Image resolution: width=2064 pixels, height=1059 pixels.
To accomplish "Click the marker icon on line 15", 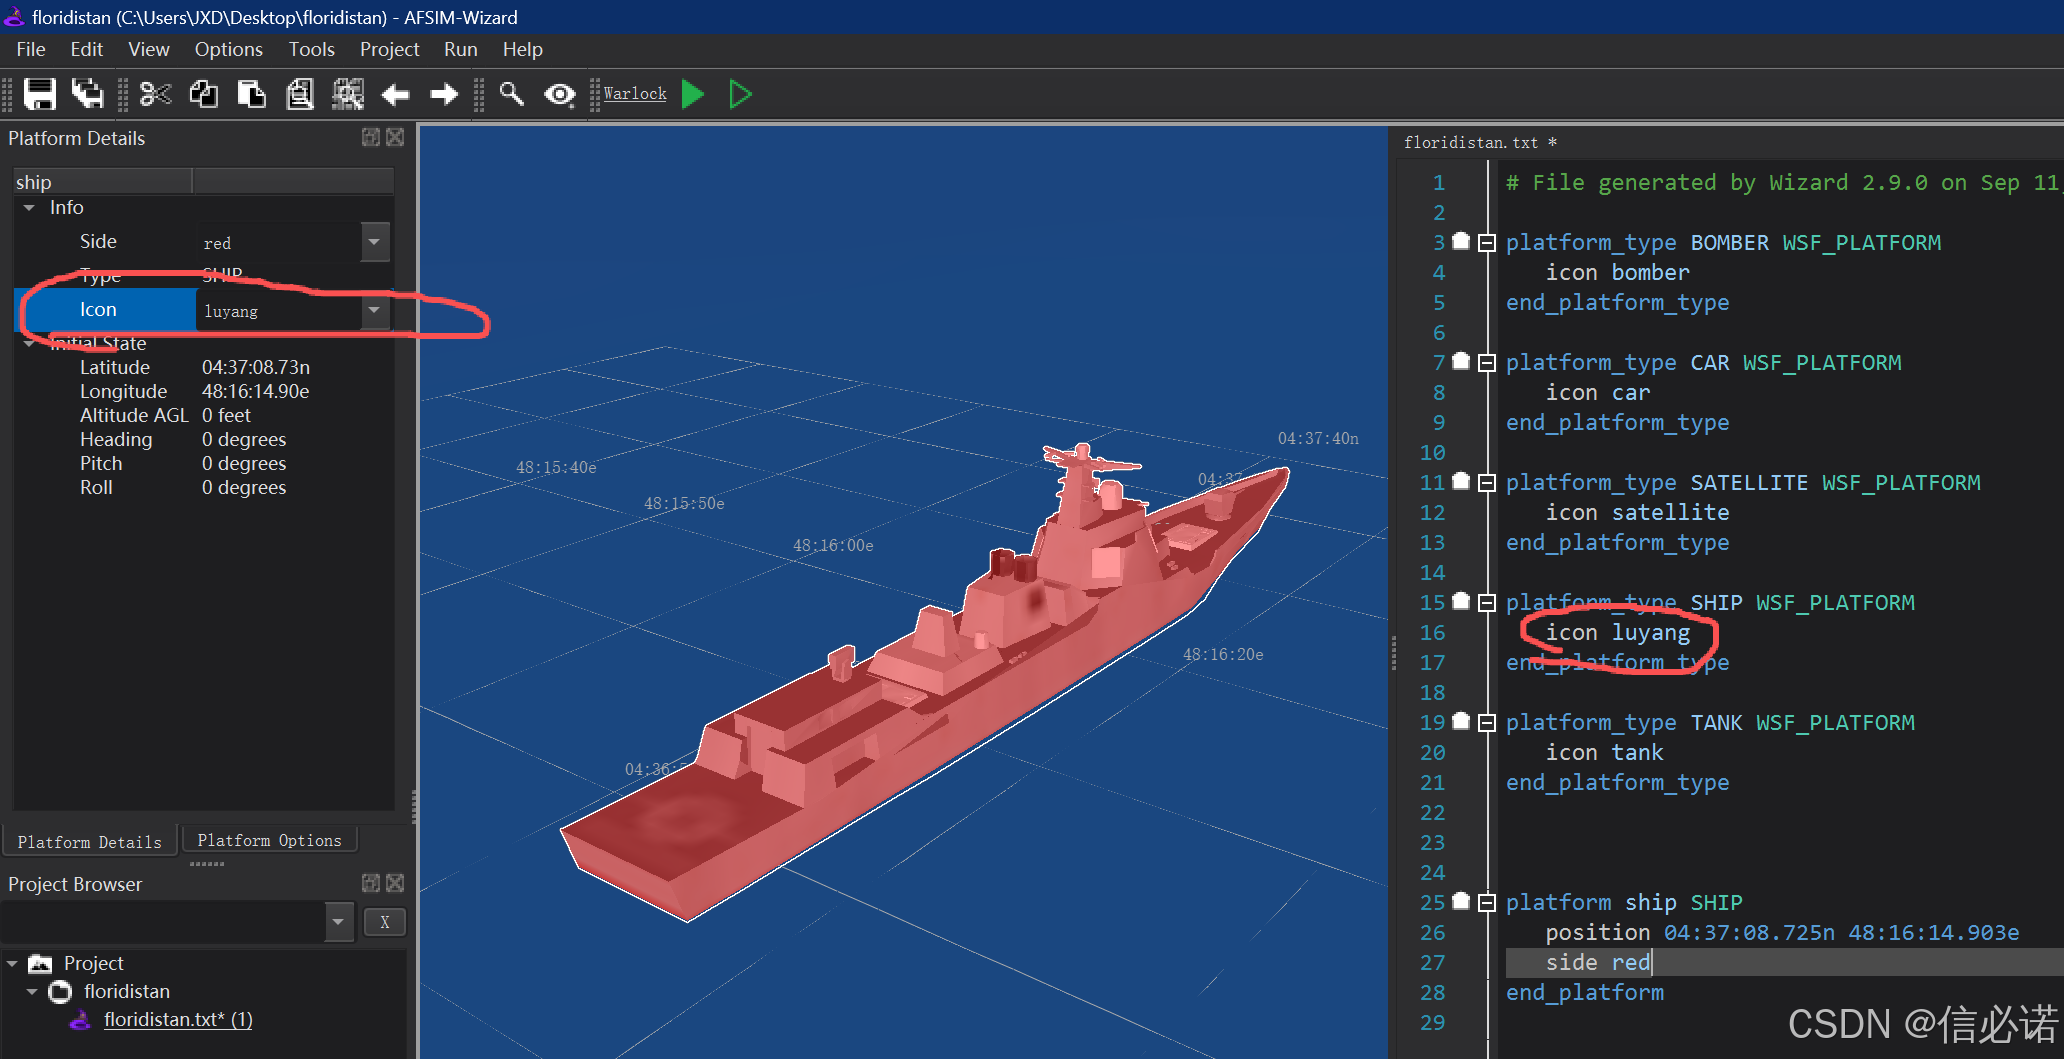I will (1461, 600).
